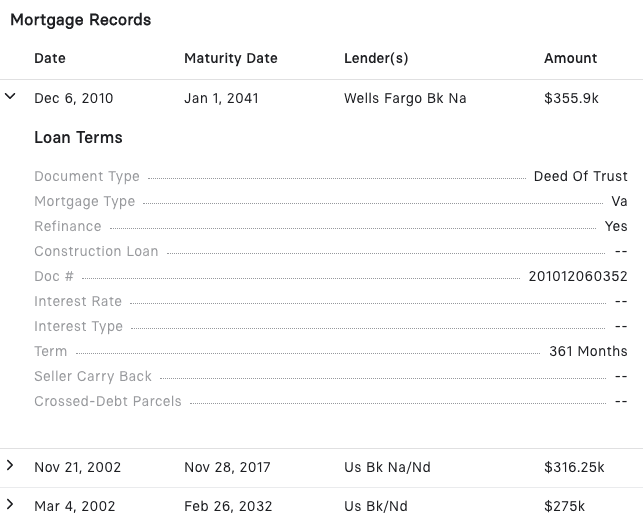The width and height of the screenshot is (643, 525).
Task: Collapse the Dec 6, 2010 mortgage record
Action: (11, 97)
